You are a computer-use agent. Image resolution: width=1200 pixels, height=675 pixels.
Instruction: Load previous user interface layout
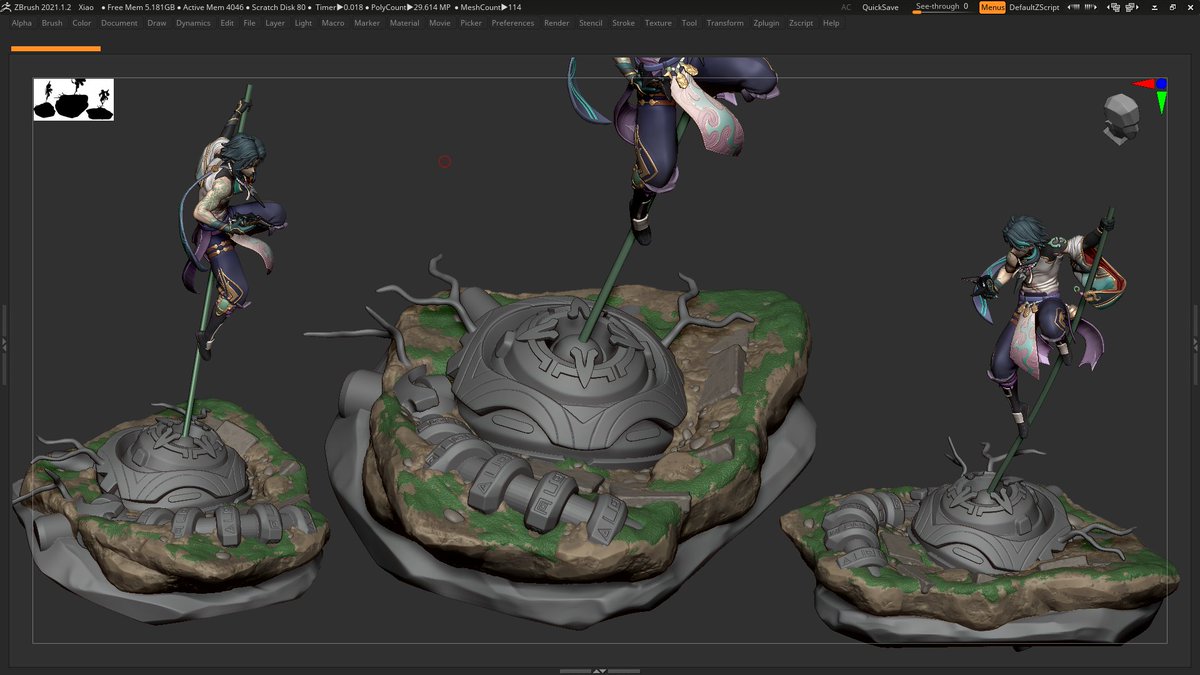pos(1113,7)
